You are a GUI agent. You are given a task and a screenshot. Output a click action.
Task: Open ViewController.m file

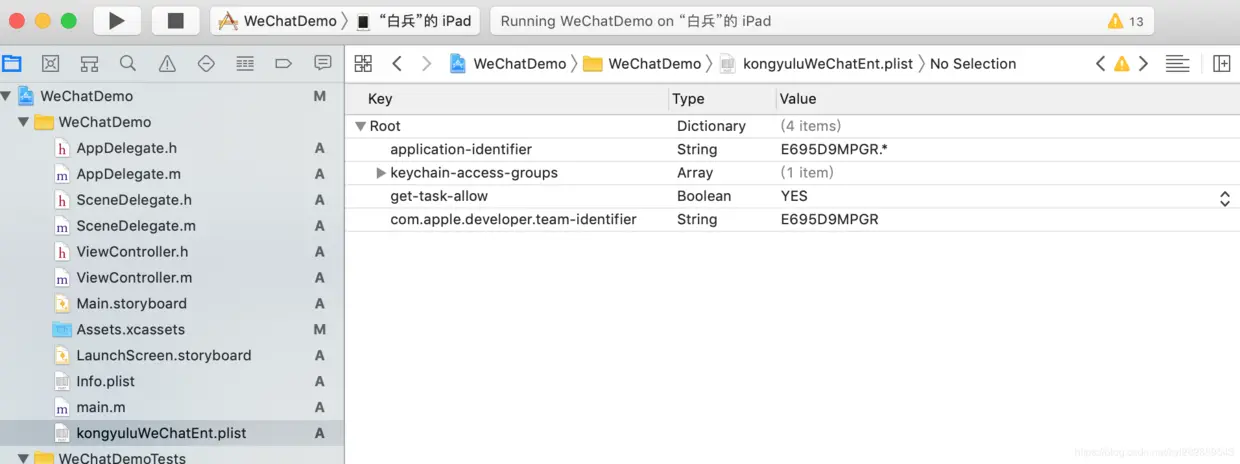(x=134, y=278)
